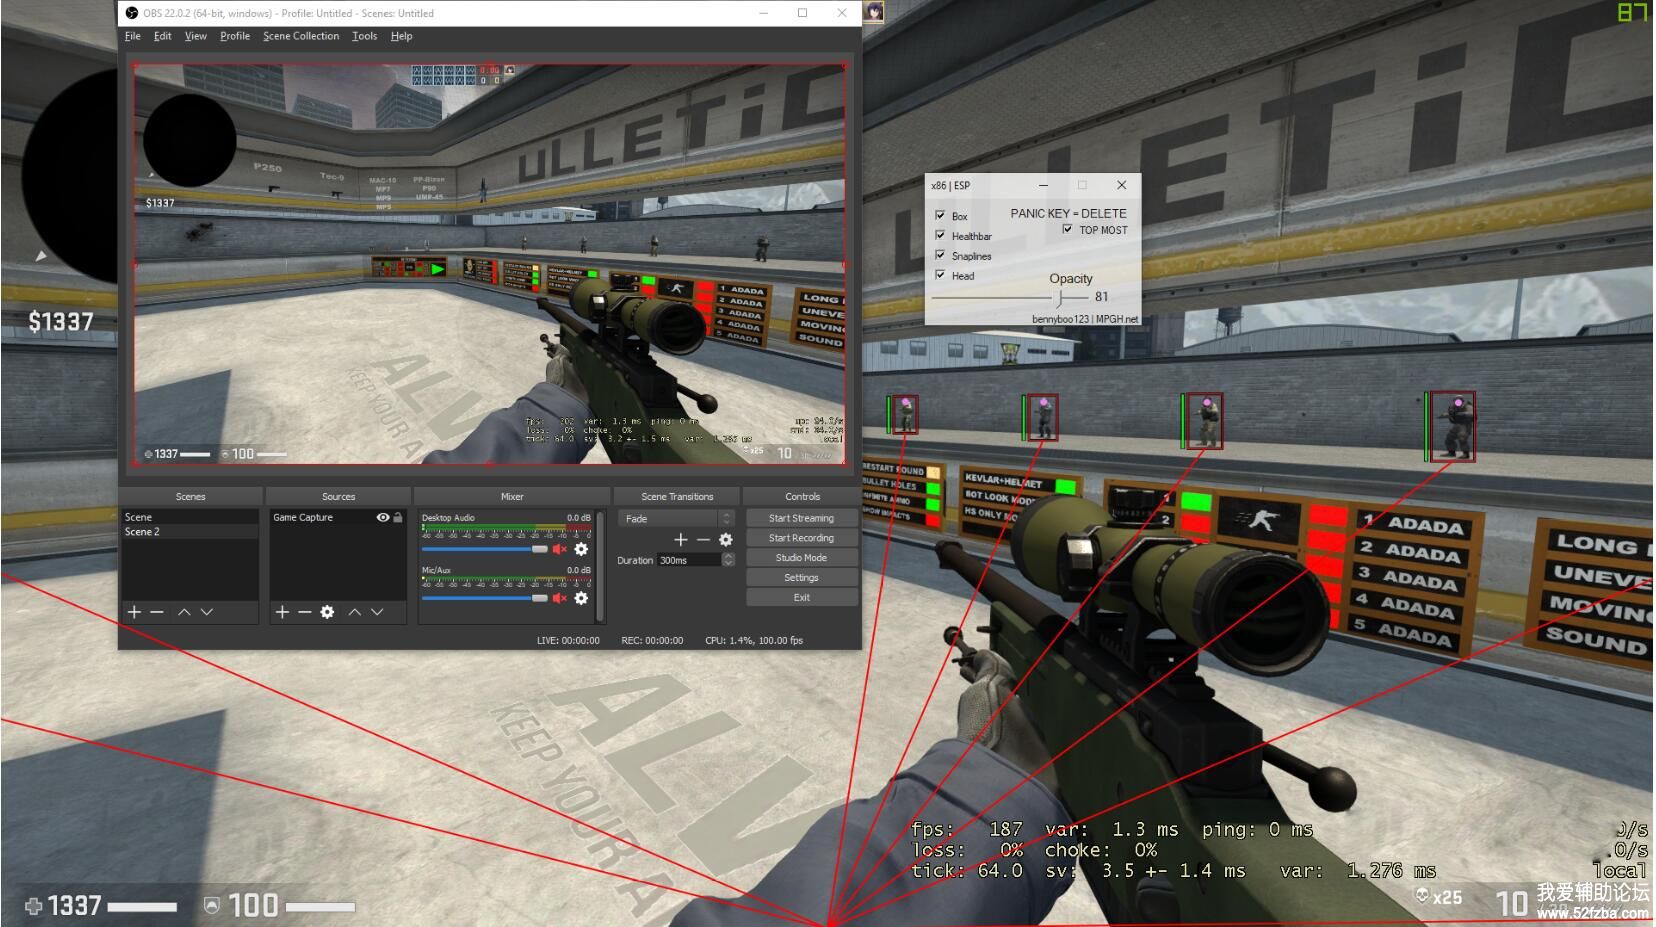
Task: Open the View menu in OBS
Action: pyautogui.click(x=195, y=36)
